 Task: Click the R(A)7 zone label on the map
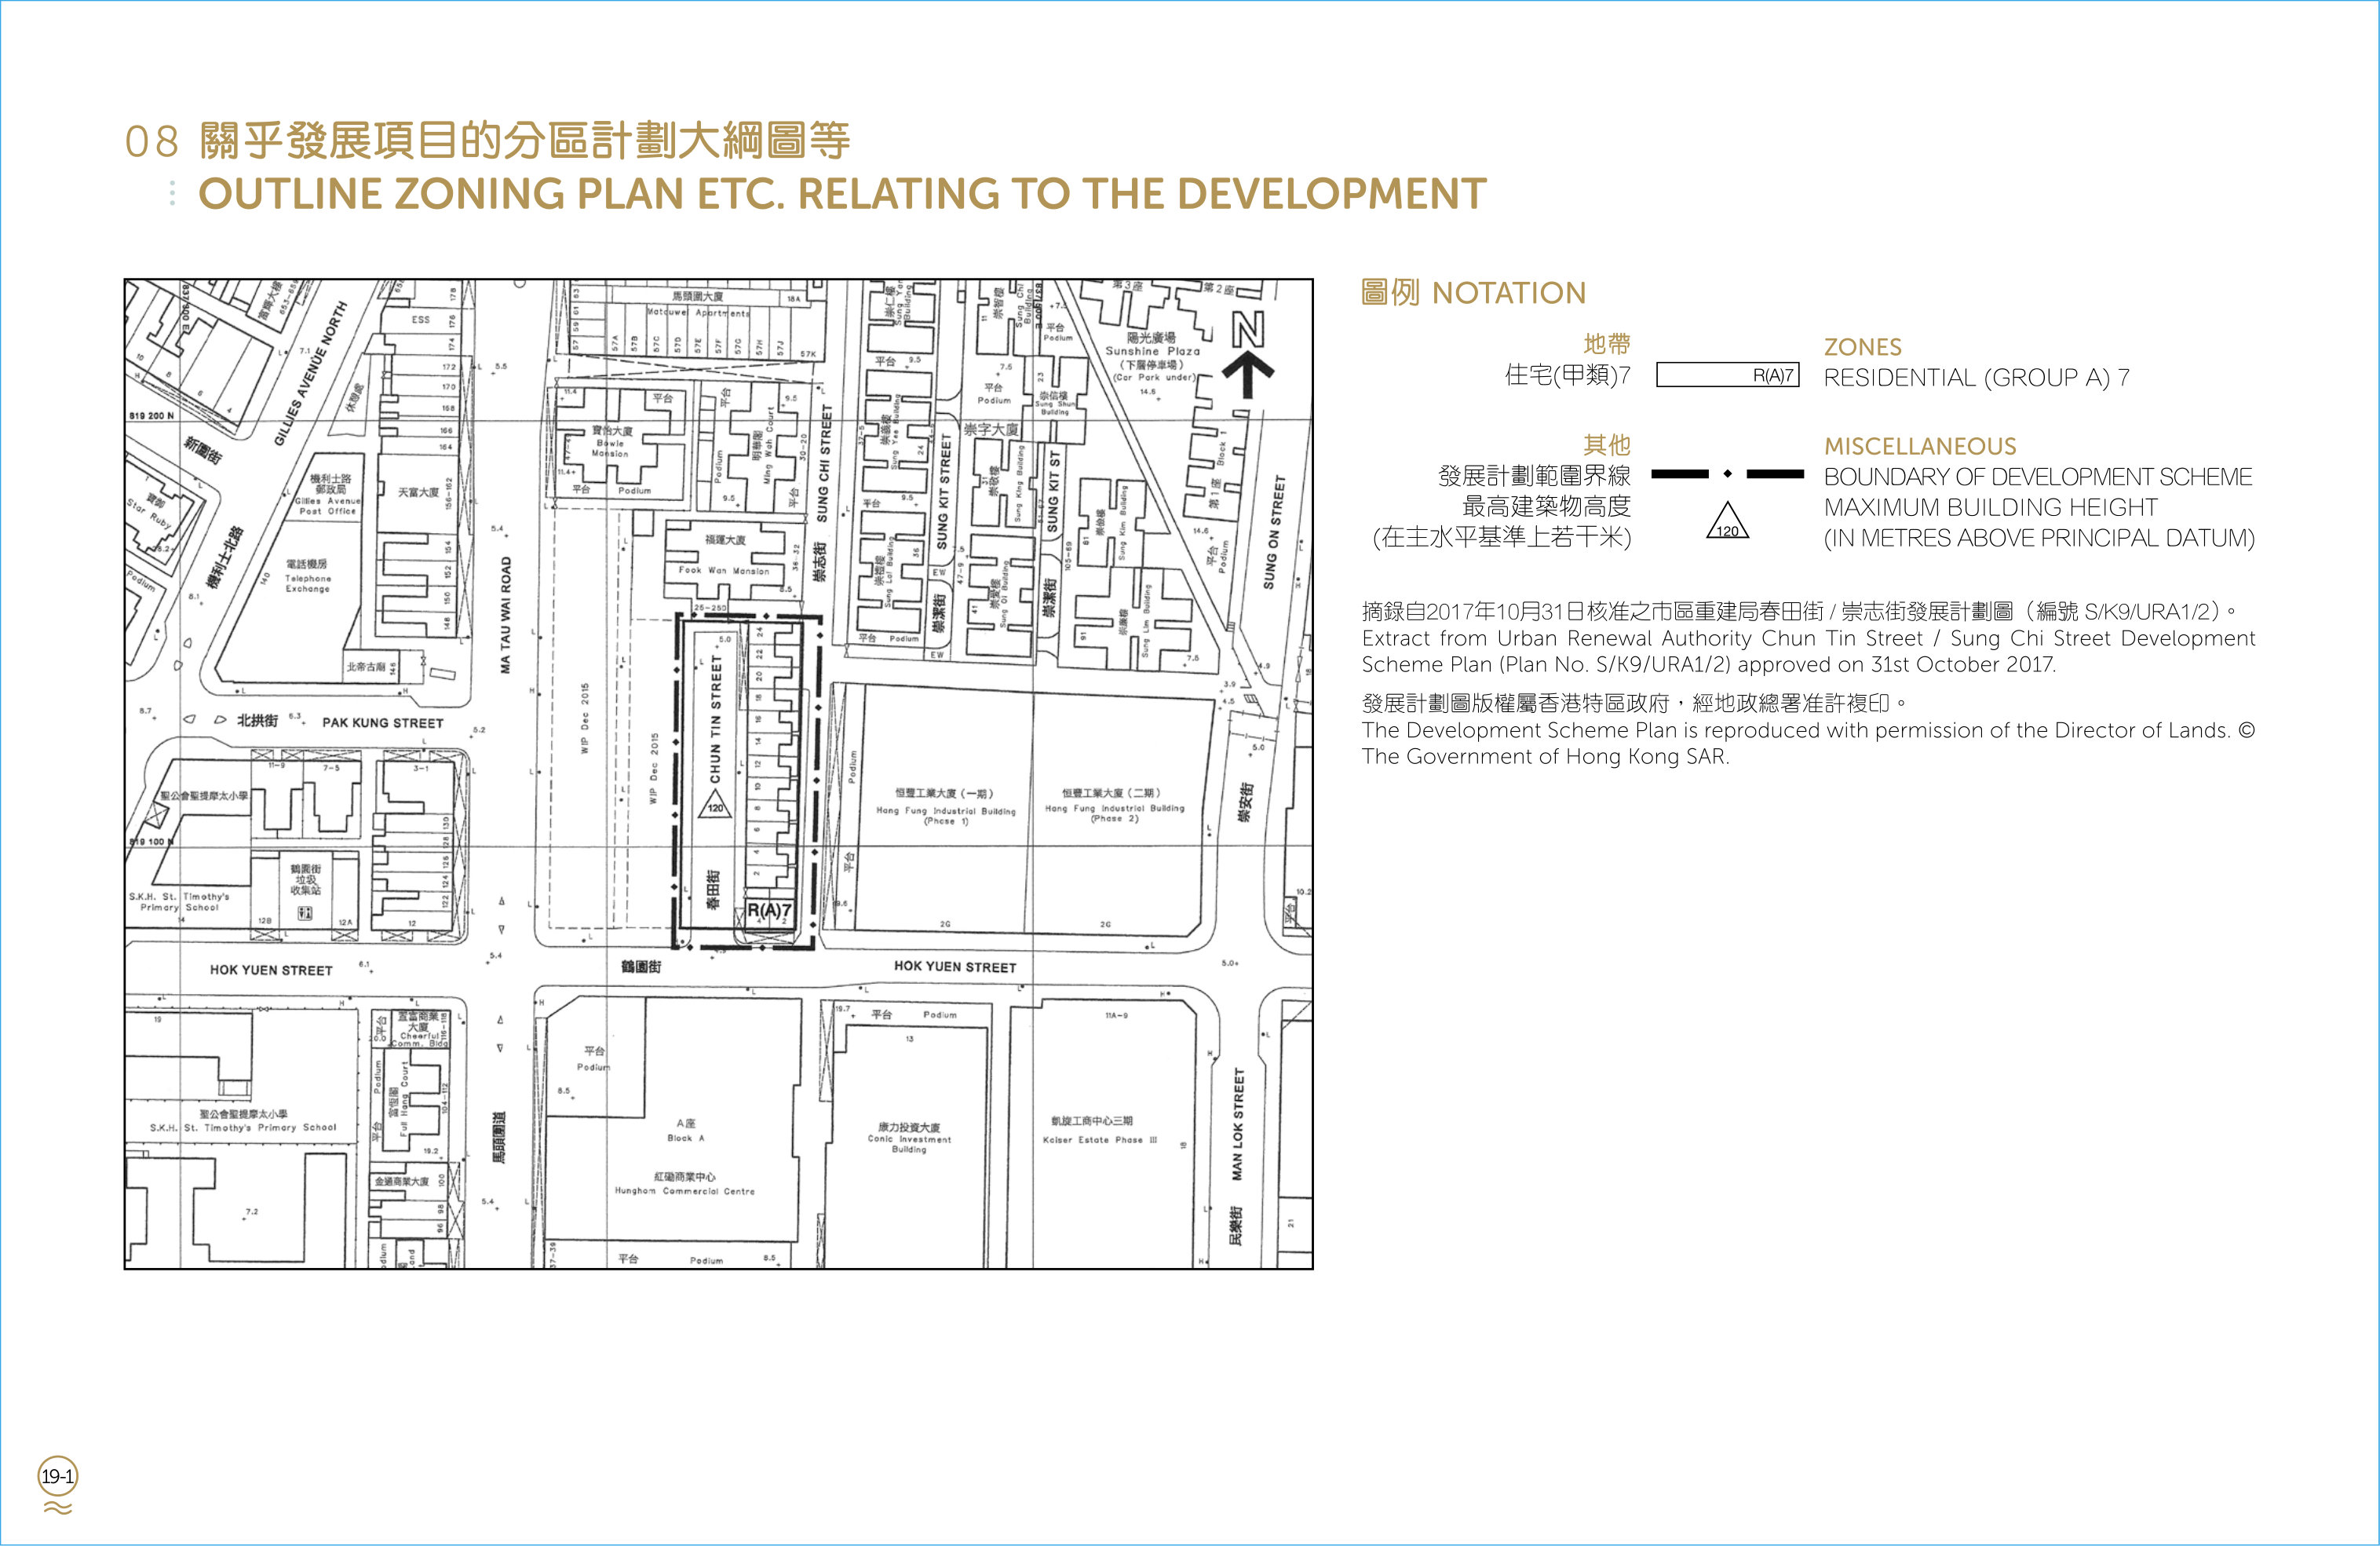[770, 911]
